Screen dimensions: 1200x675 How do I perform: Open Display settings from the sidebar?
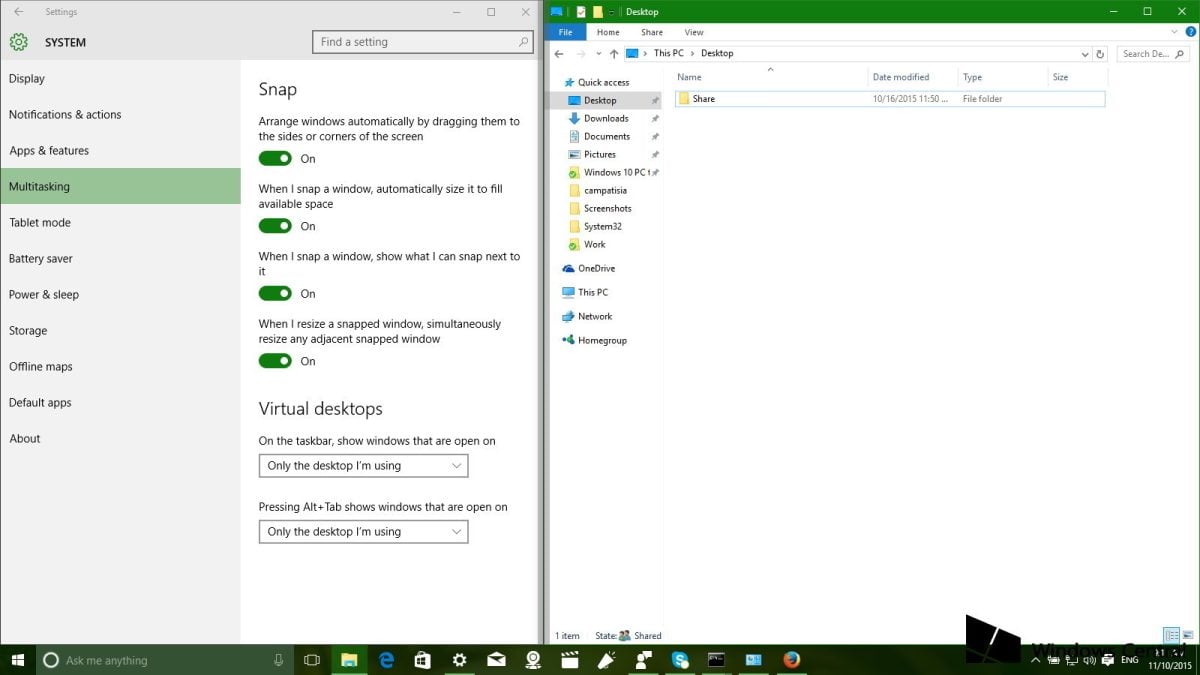tap(27, 78)
